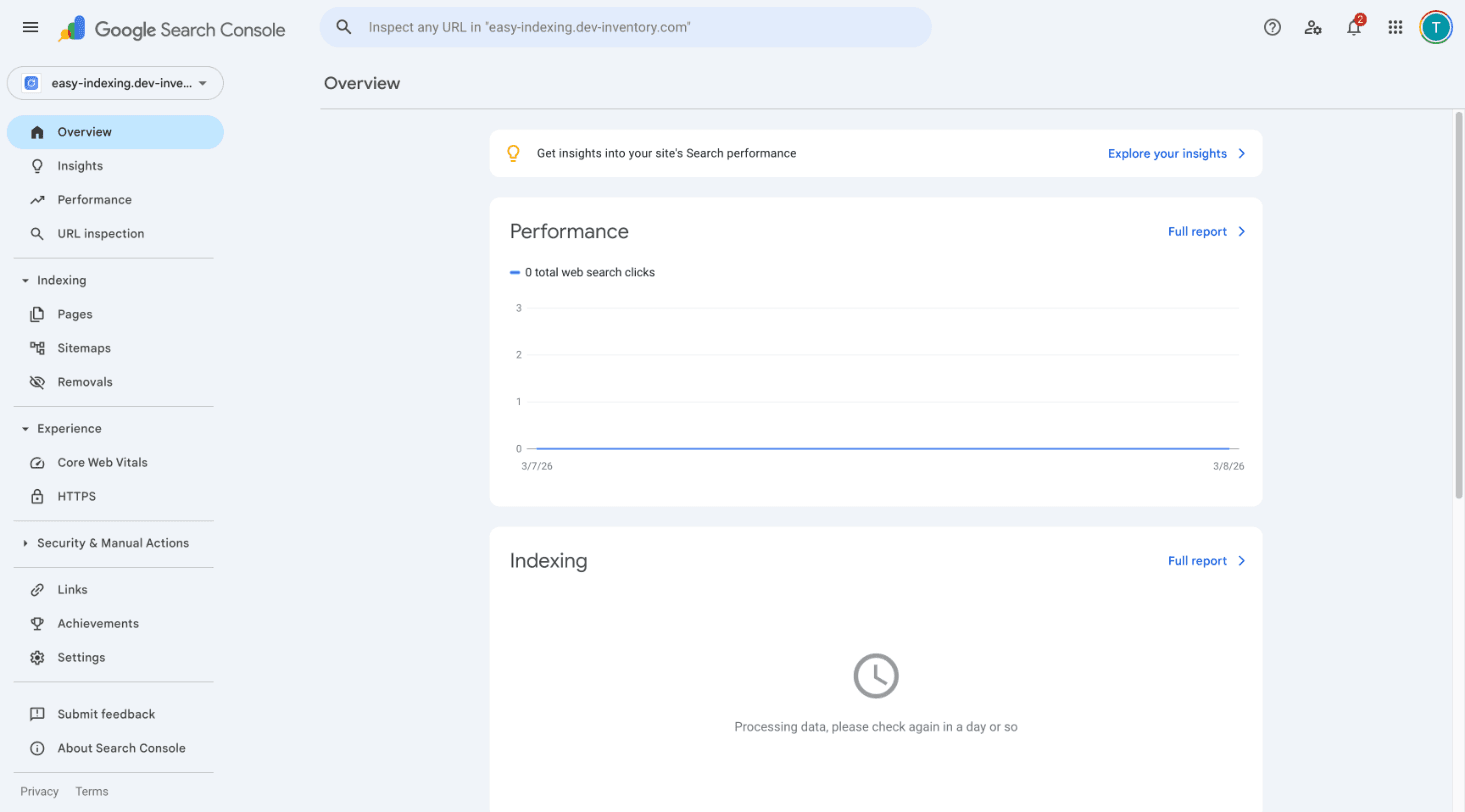Click the help question mark icon
Screen dimensions: 1465x812
tap(1272, 27)
